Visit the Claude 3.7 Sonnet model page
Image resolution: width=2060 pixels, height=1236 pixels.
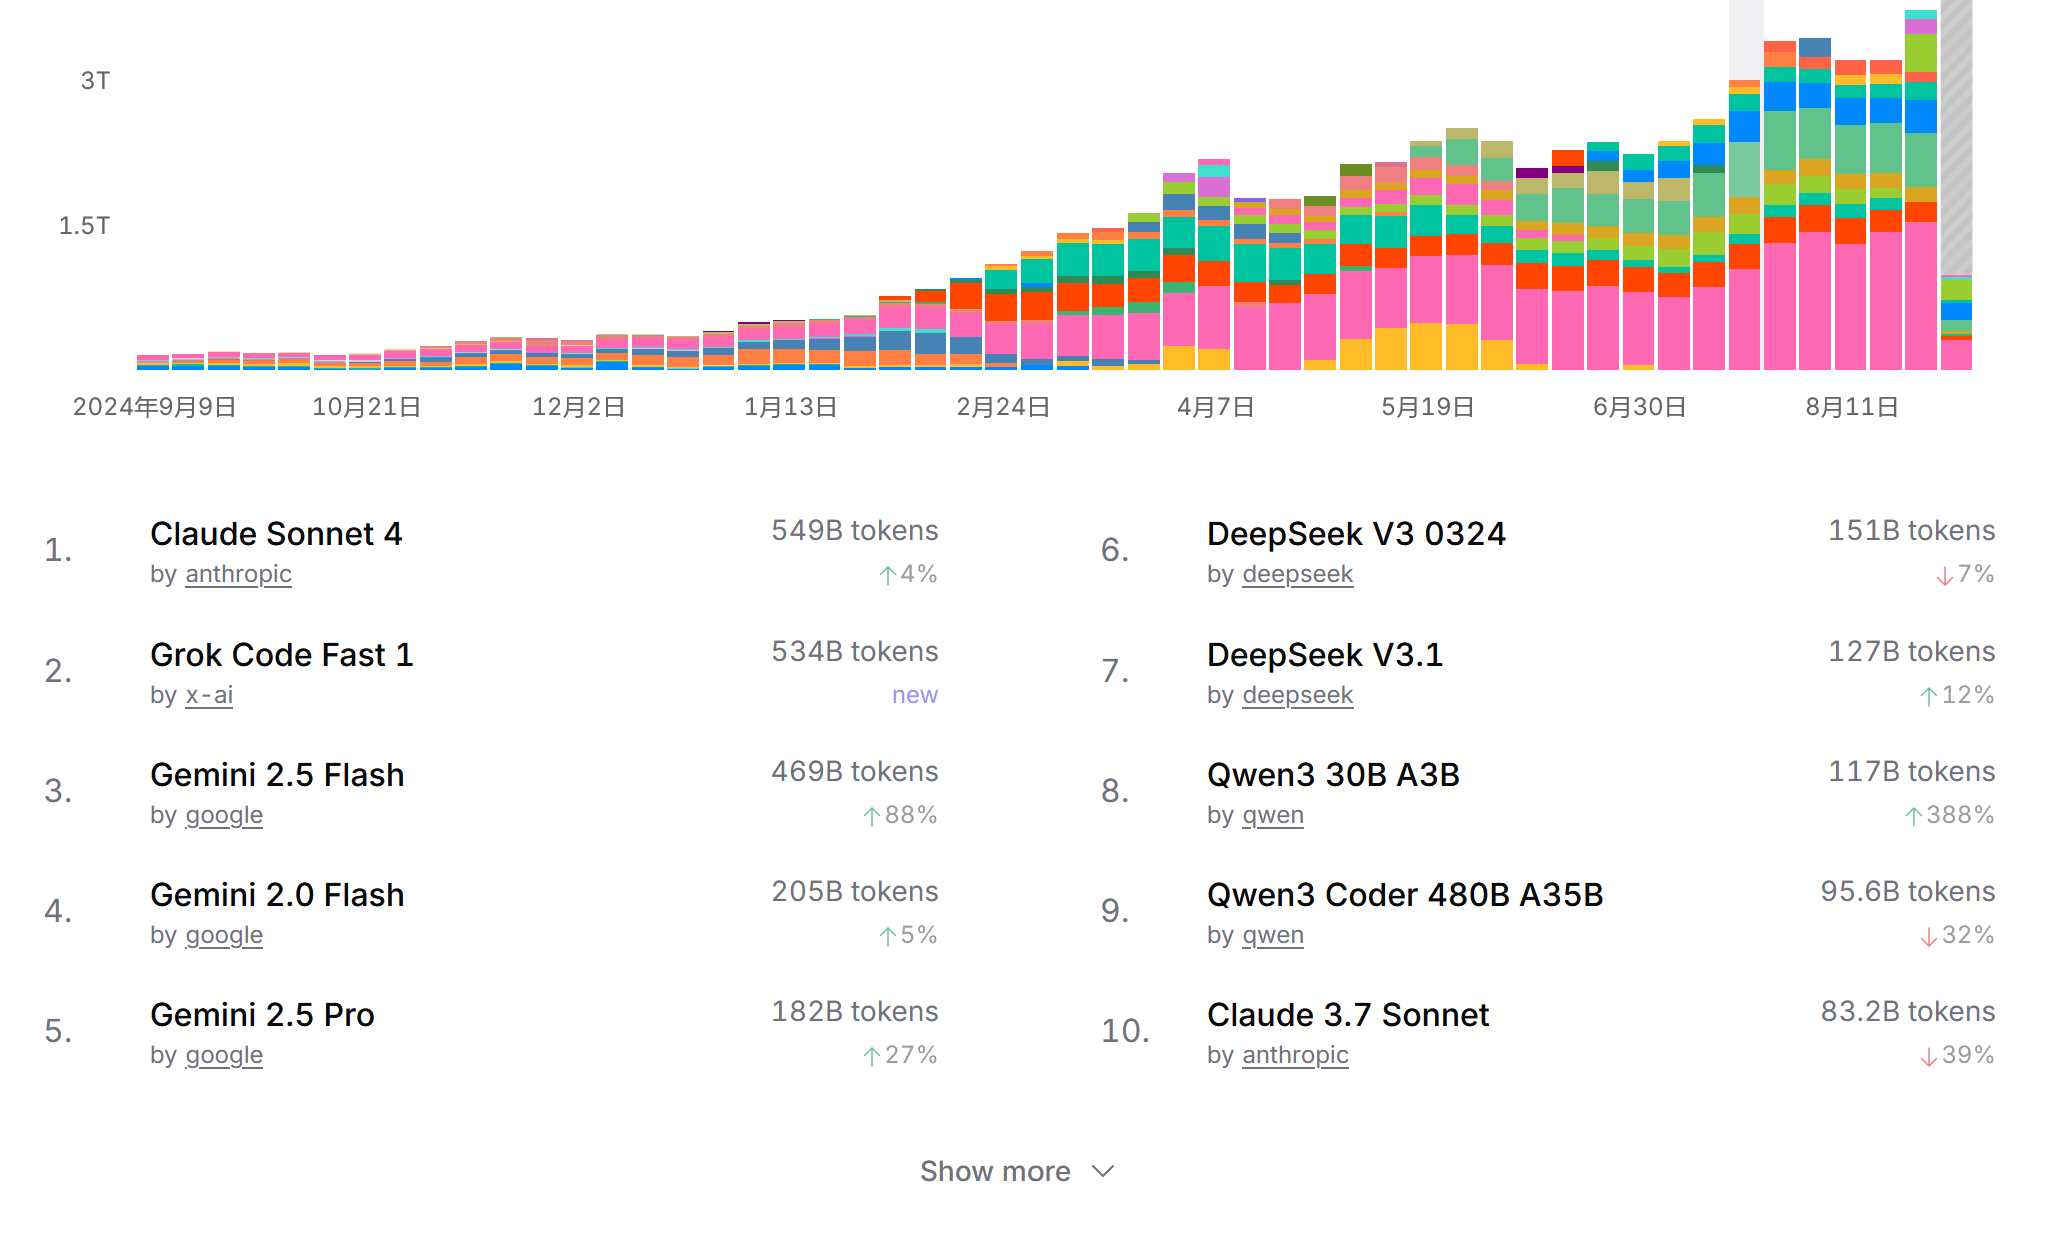click(x=1348, y=1015)
